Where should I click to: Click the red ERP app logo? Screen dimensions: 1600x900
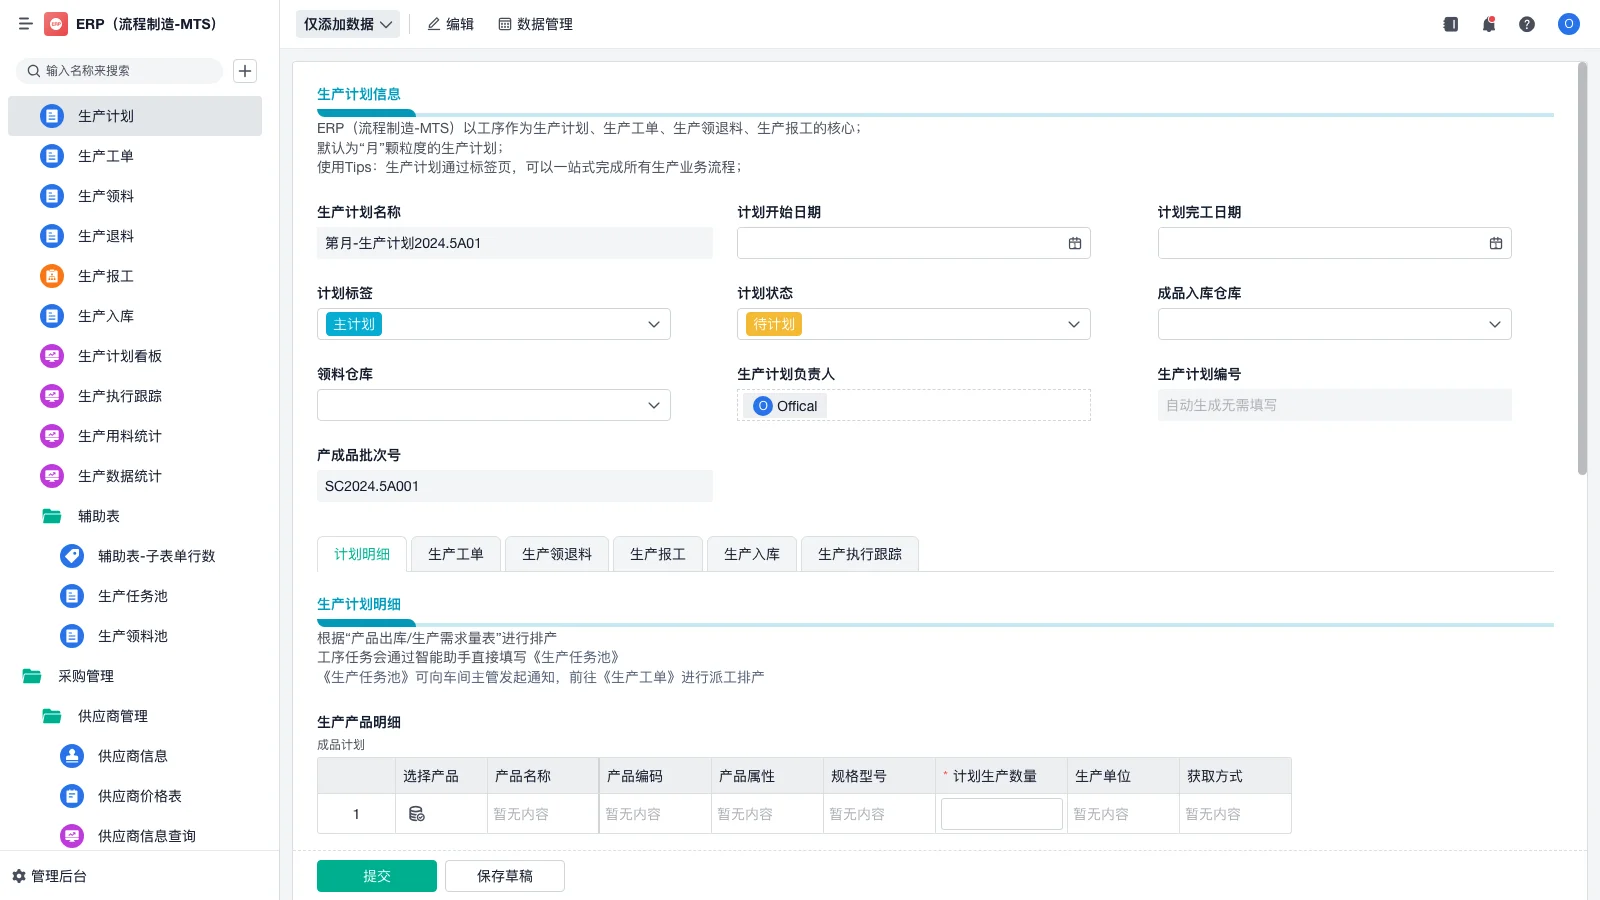56,24
